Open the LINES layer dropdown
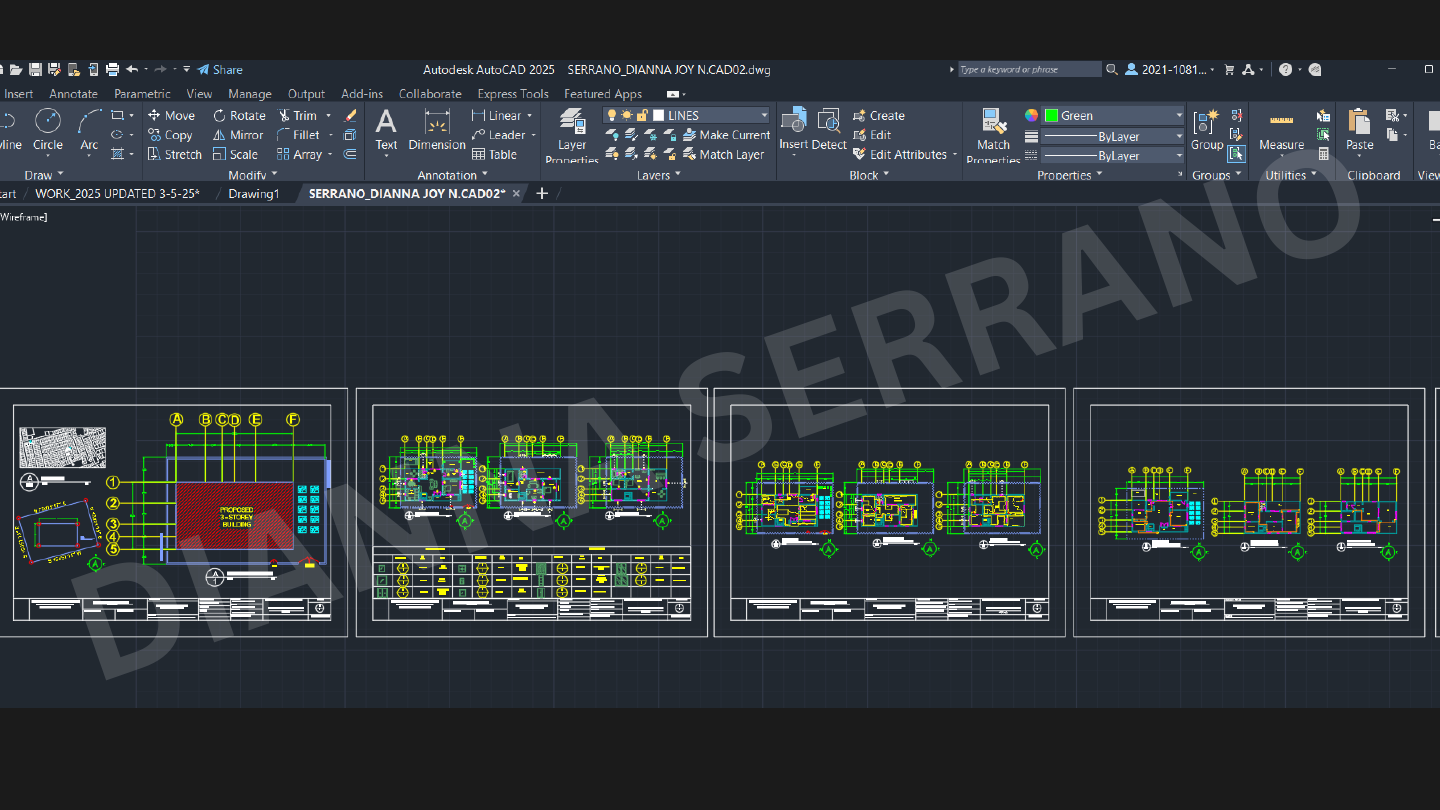1440x810 pixels. (x=765, y=114)
